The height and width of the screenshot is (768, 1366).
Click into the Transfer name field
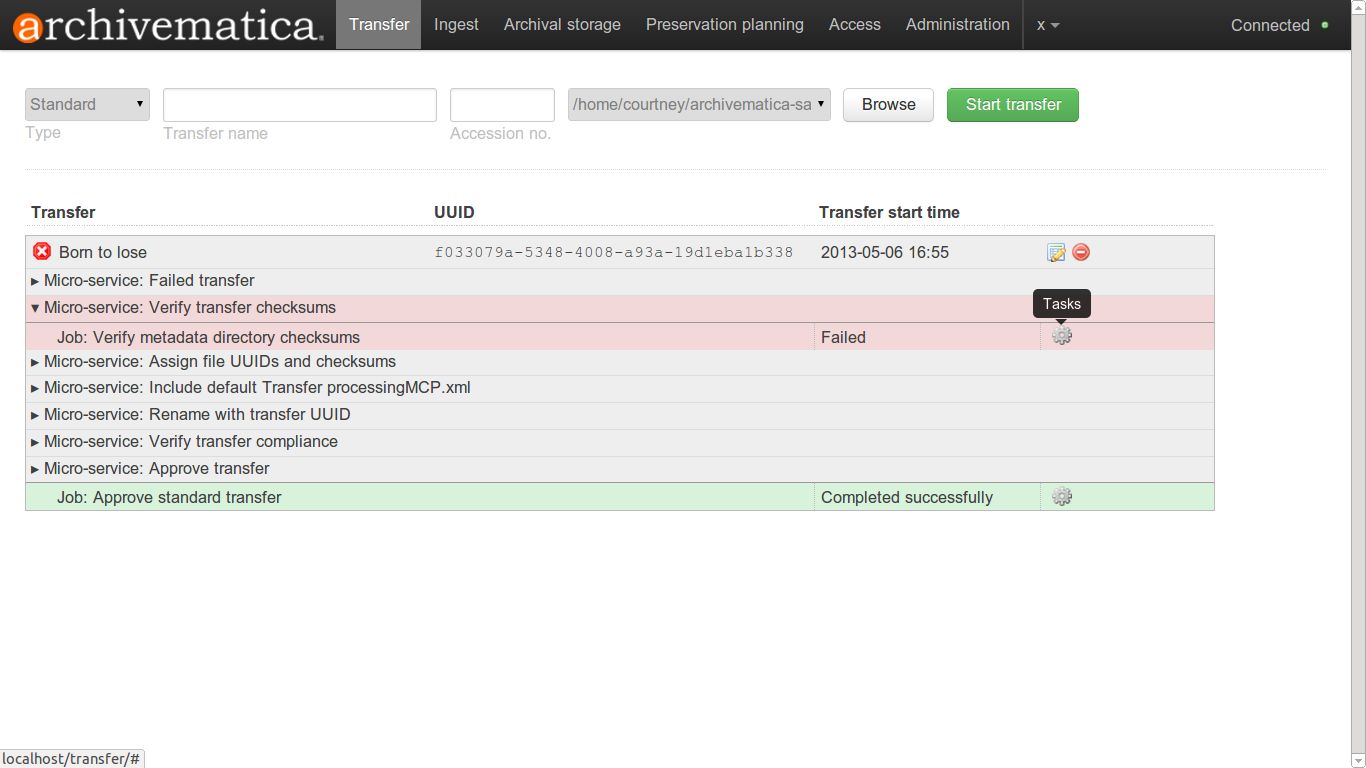click(x=300, y=105)
